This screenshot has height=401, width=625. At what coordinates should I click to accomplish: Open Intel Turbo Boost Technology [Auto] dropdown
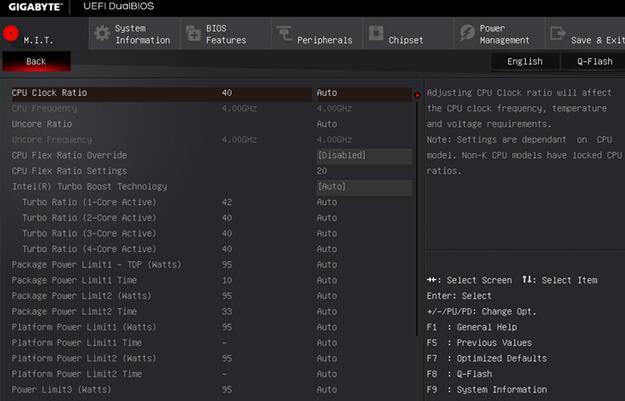pos(364,187)
